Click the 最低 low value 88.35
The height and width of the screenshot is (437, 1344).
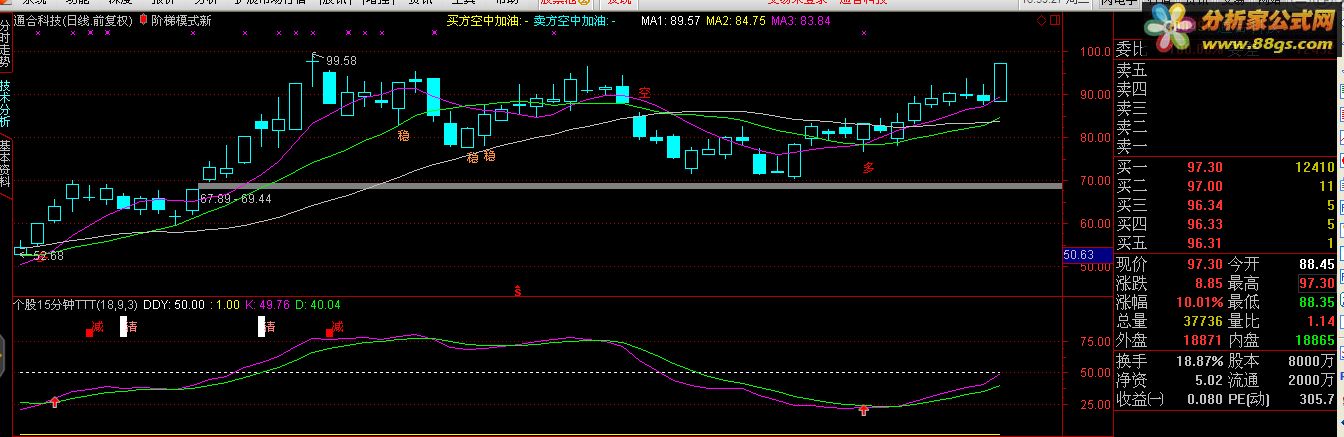point(1317,302)
